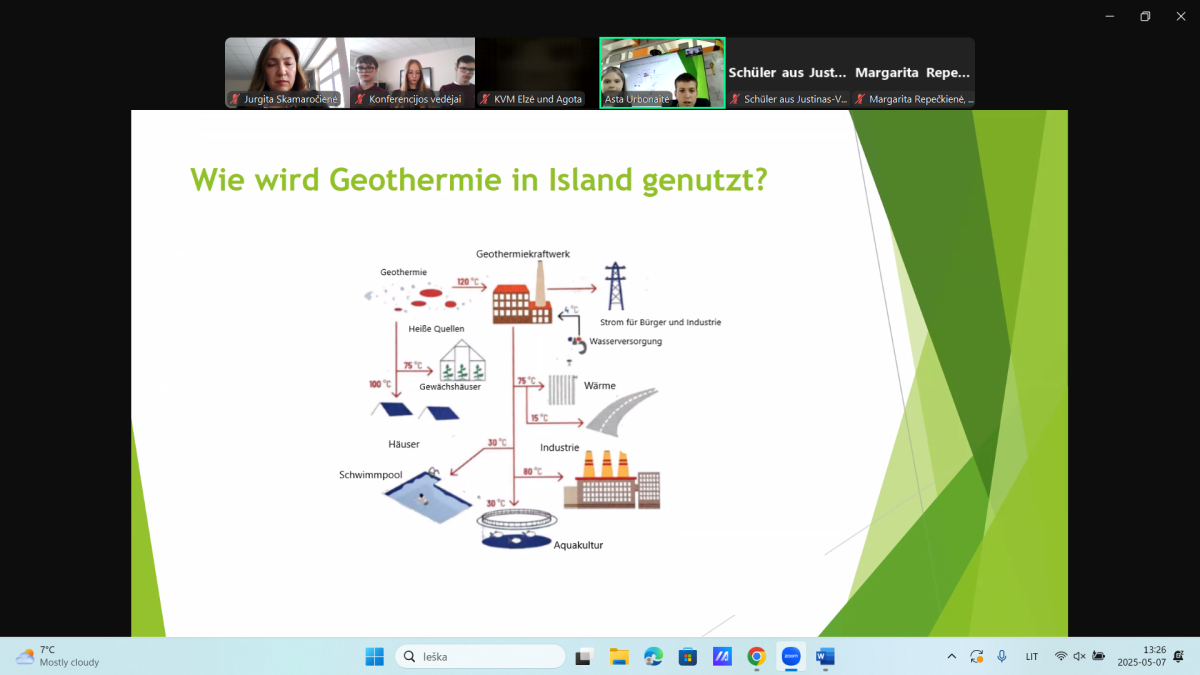The height and width of the screenshot is (675, 1200).
Task: Restore down the Zoom window
Action: [1145, 16]
